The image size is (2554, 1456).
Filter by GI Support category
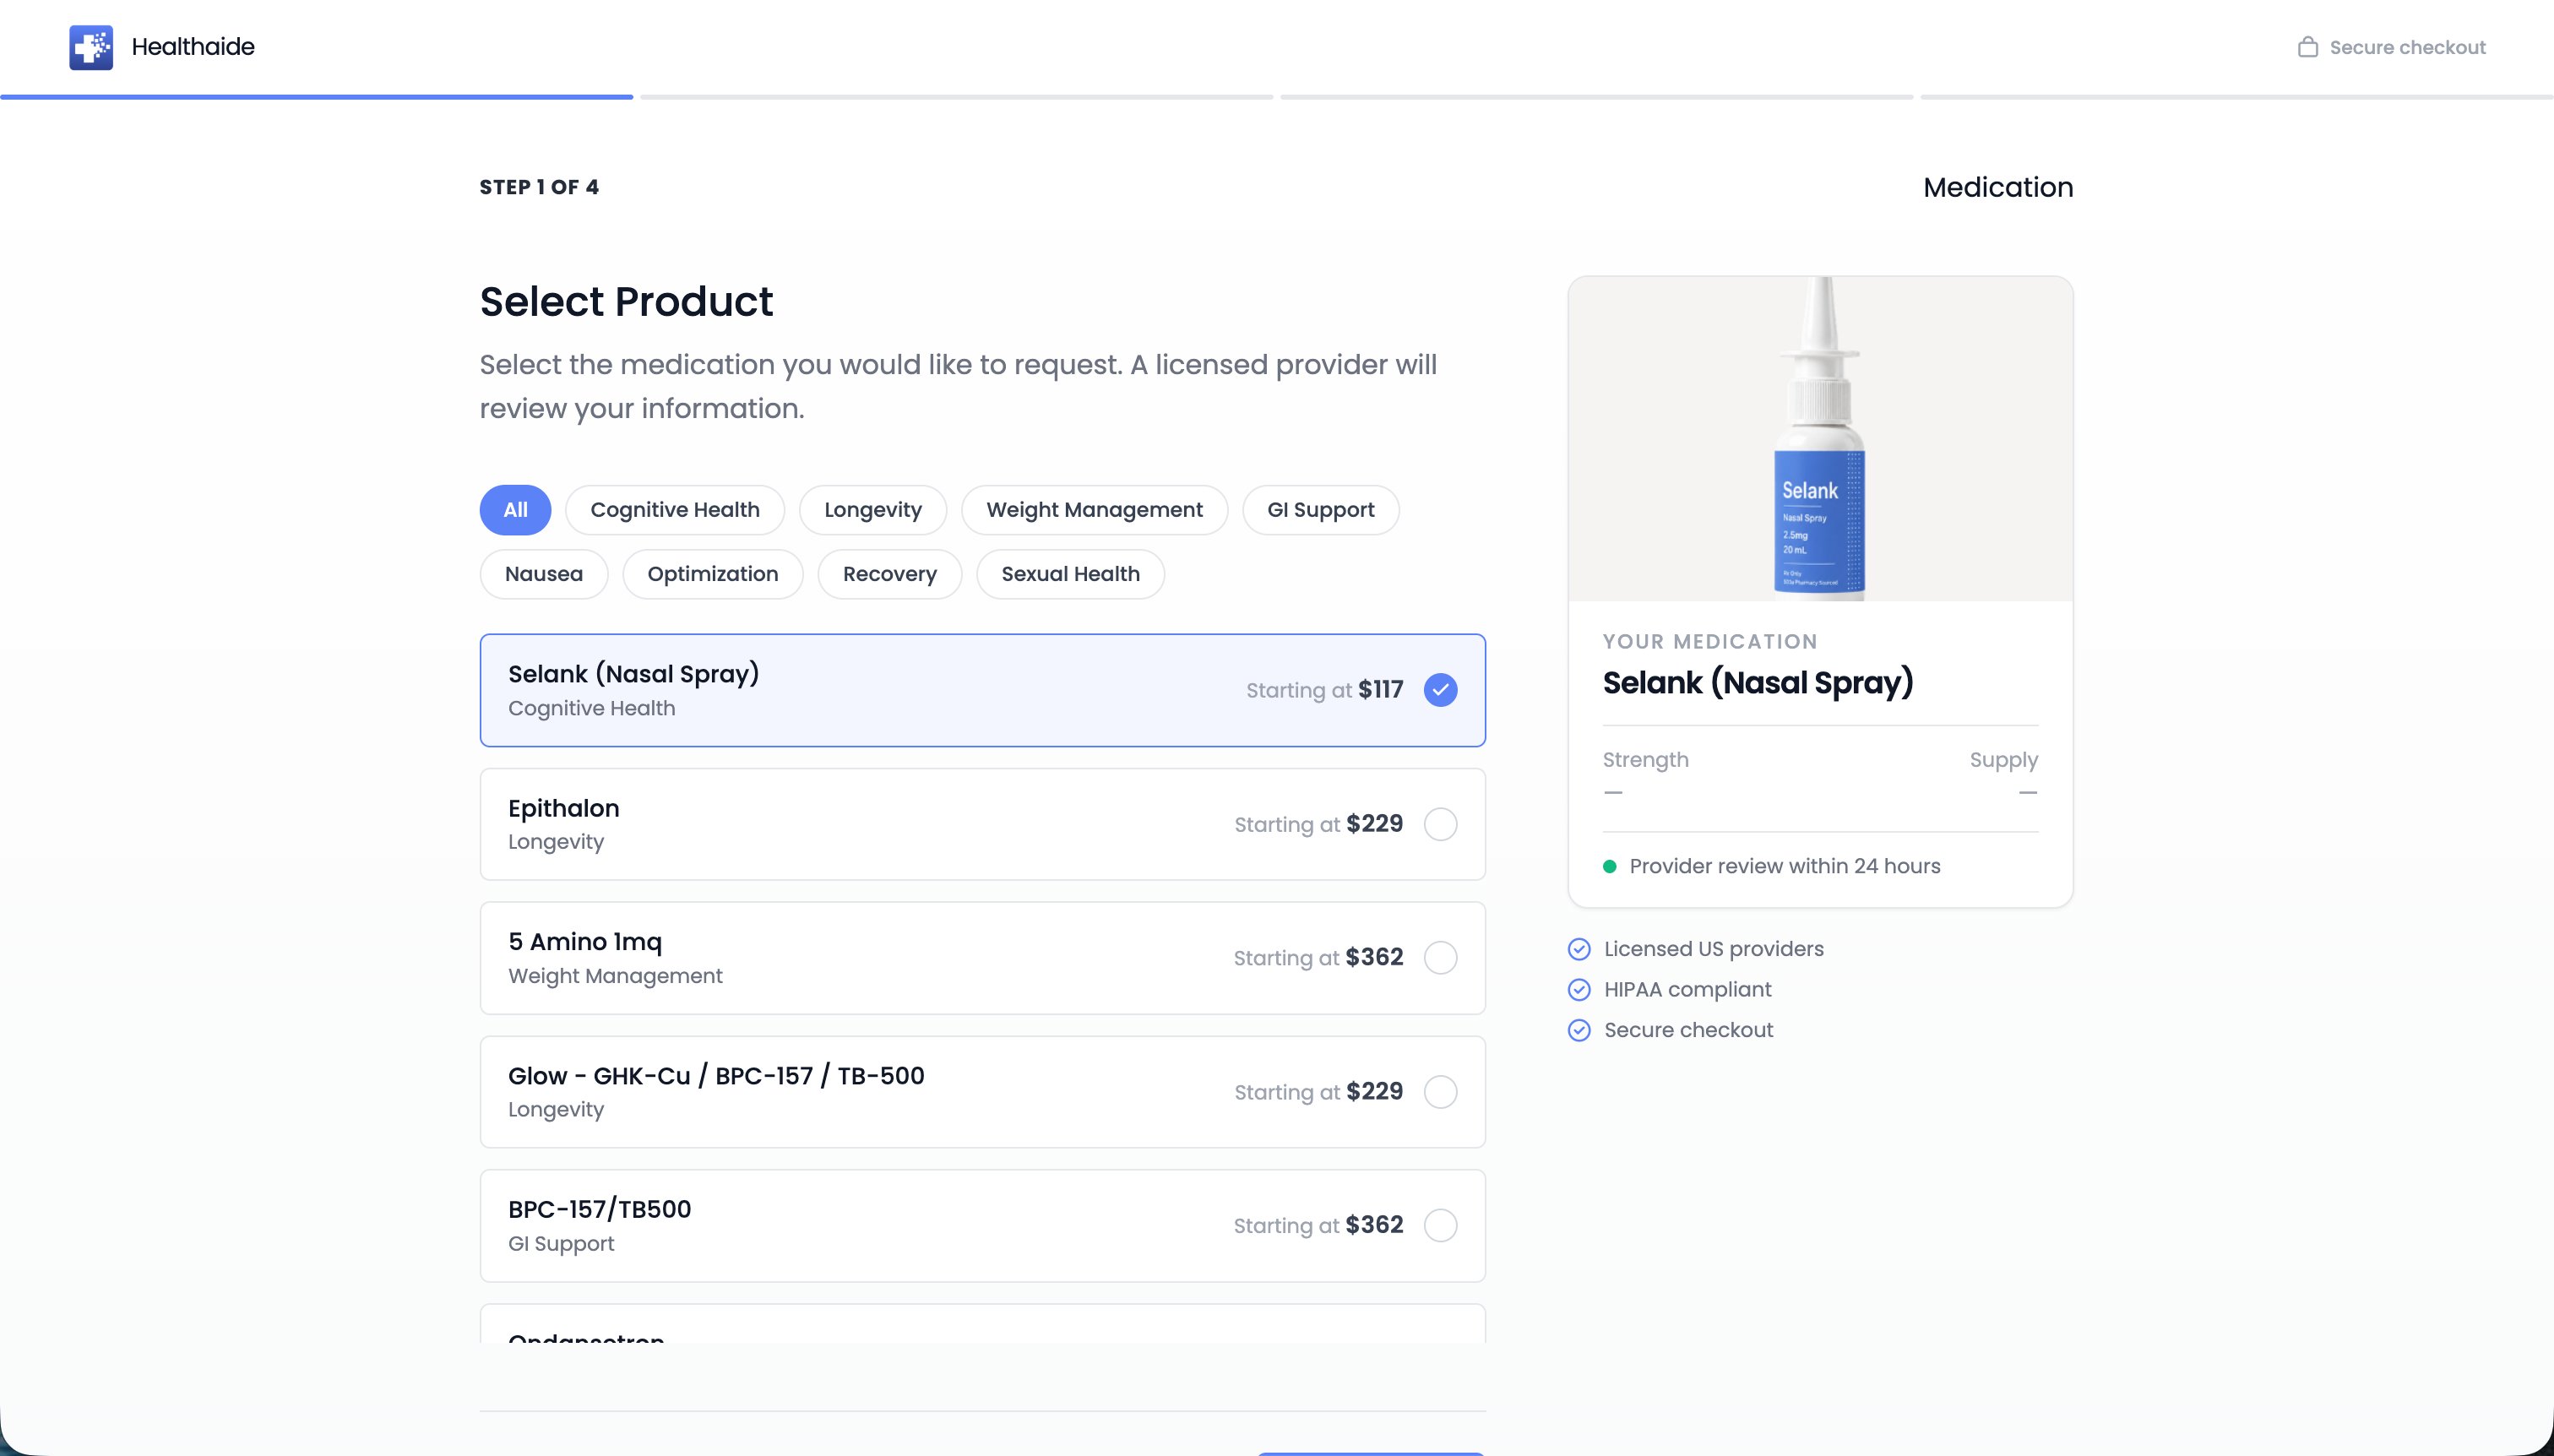click(1320, 510)
